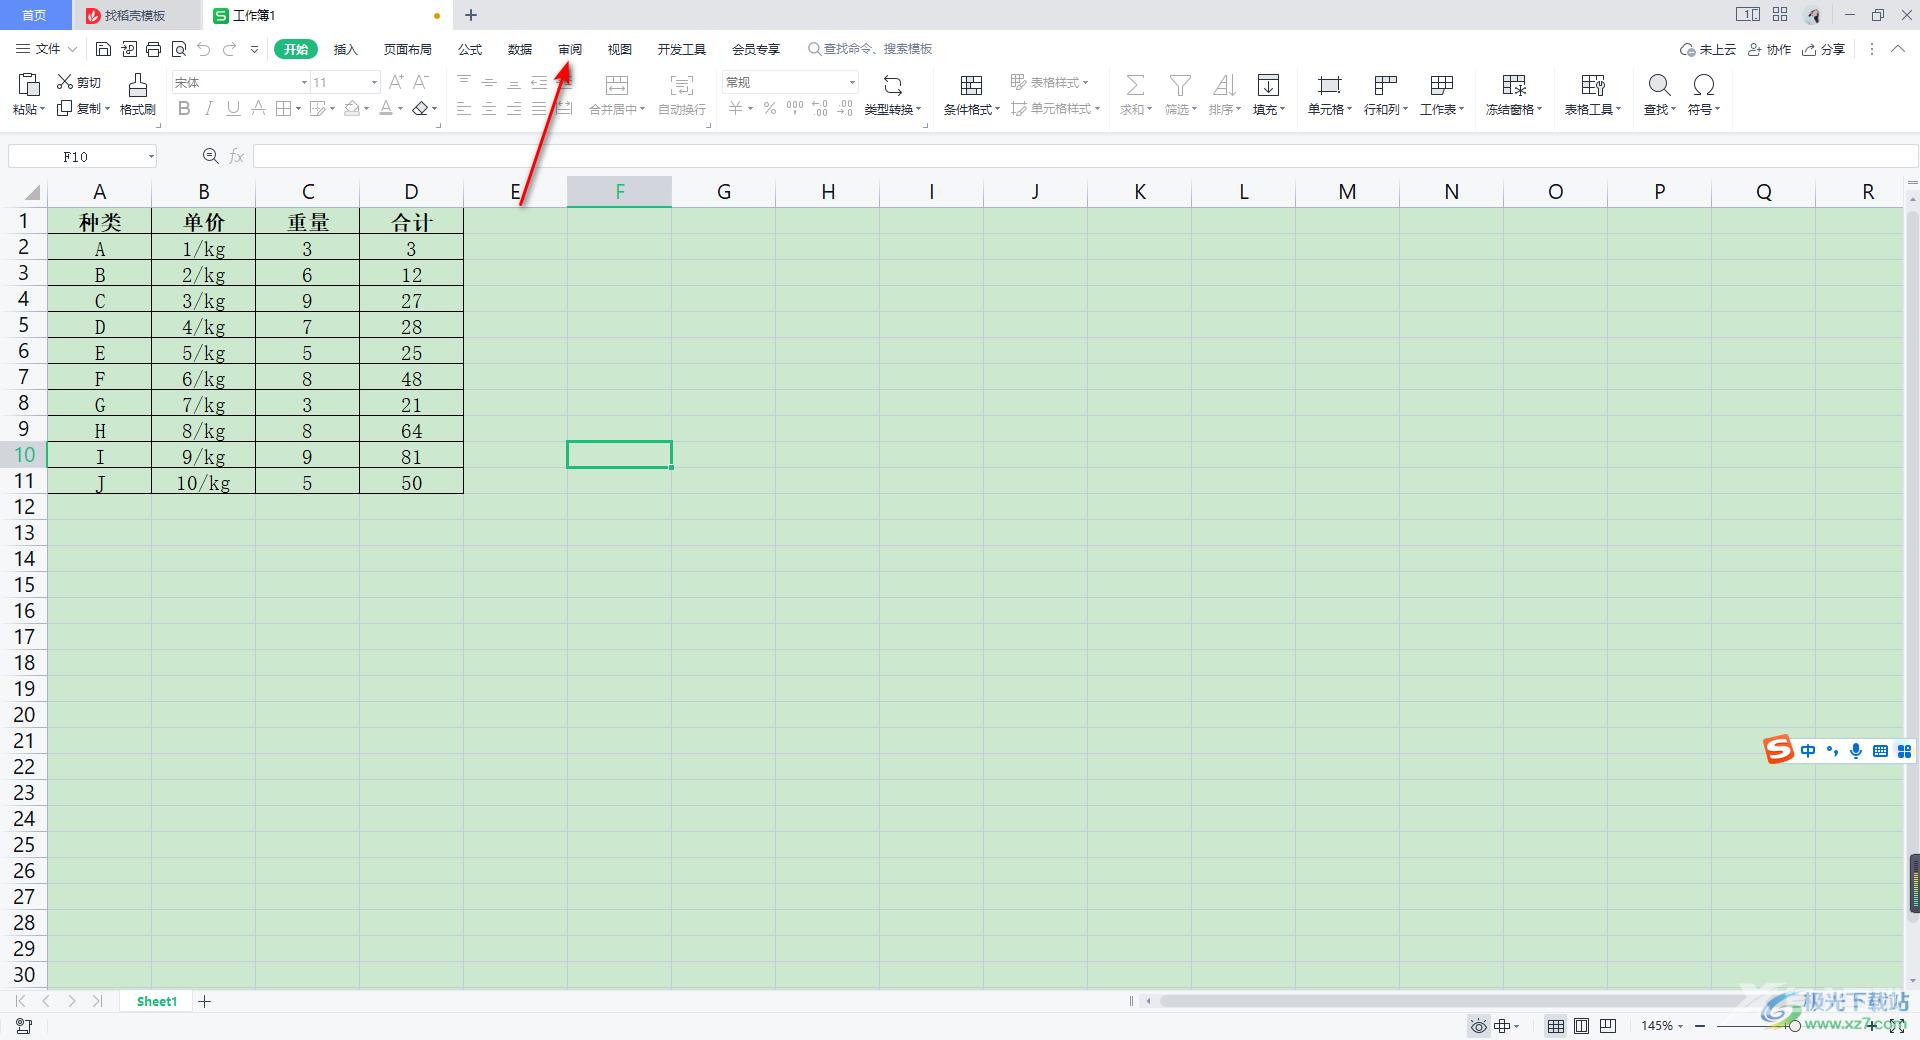Click the Fill (填充) icon
The width and height of the screenshot is (1920, 1040).
[x=1268, y=85]
